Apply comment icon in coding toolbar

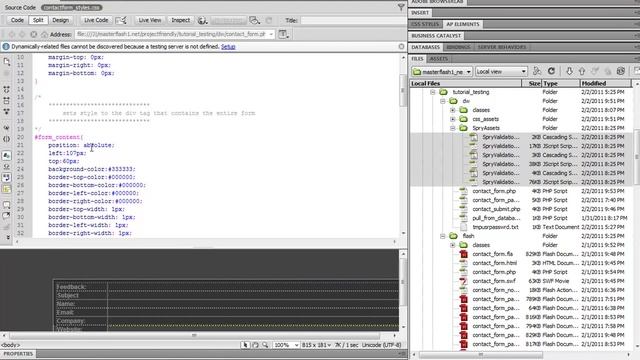(x=7, y=205)
